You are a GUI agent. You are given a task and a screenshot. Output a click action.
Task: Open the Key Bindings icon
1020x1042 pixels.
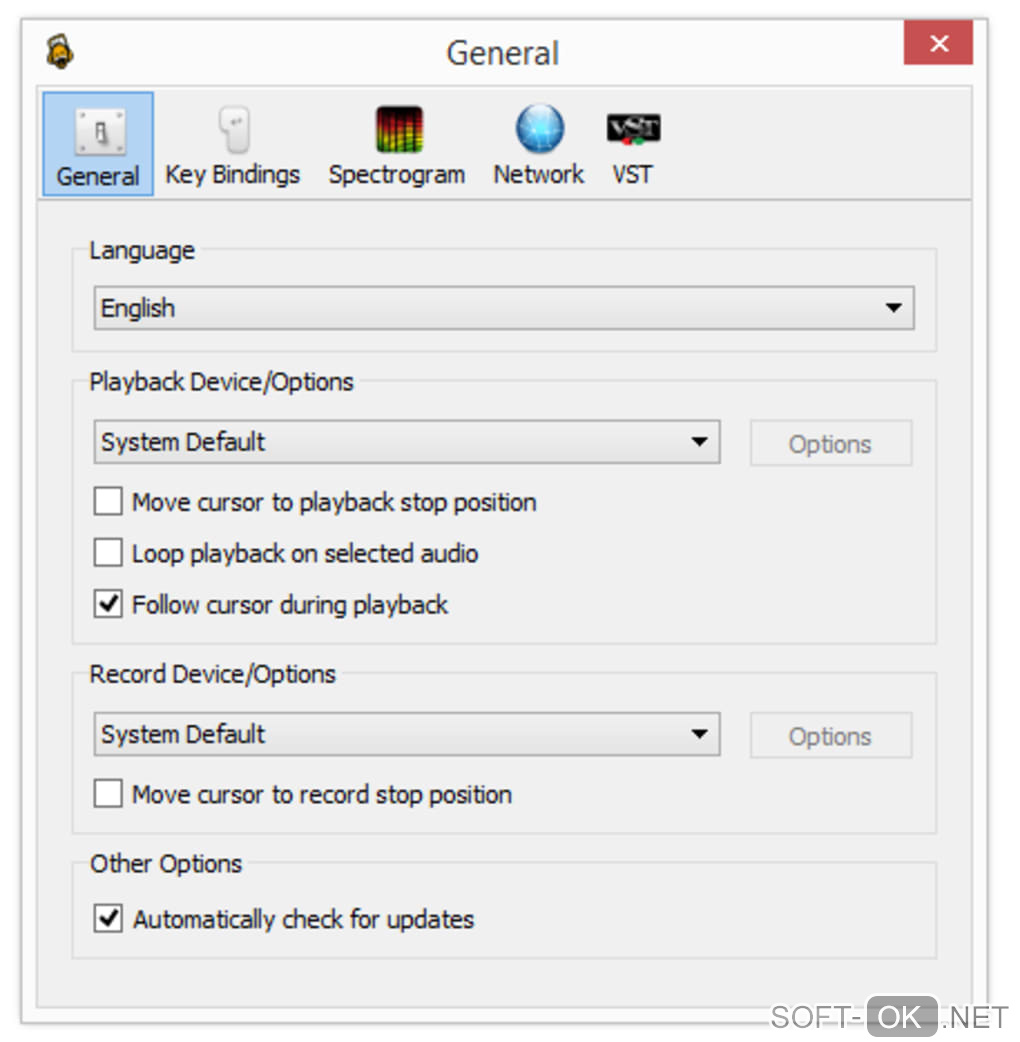pyautogui.click(x=233, y=130)
